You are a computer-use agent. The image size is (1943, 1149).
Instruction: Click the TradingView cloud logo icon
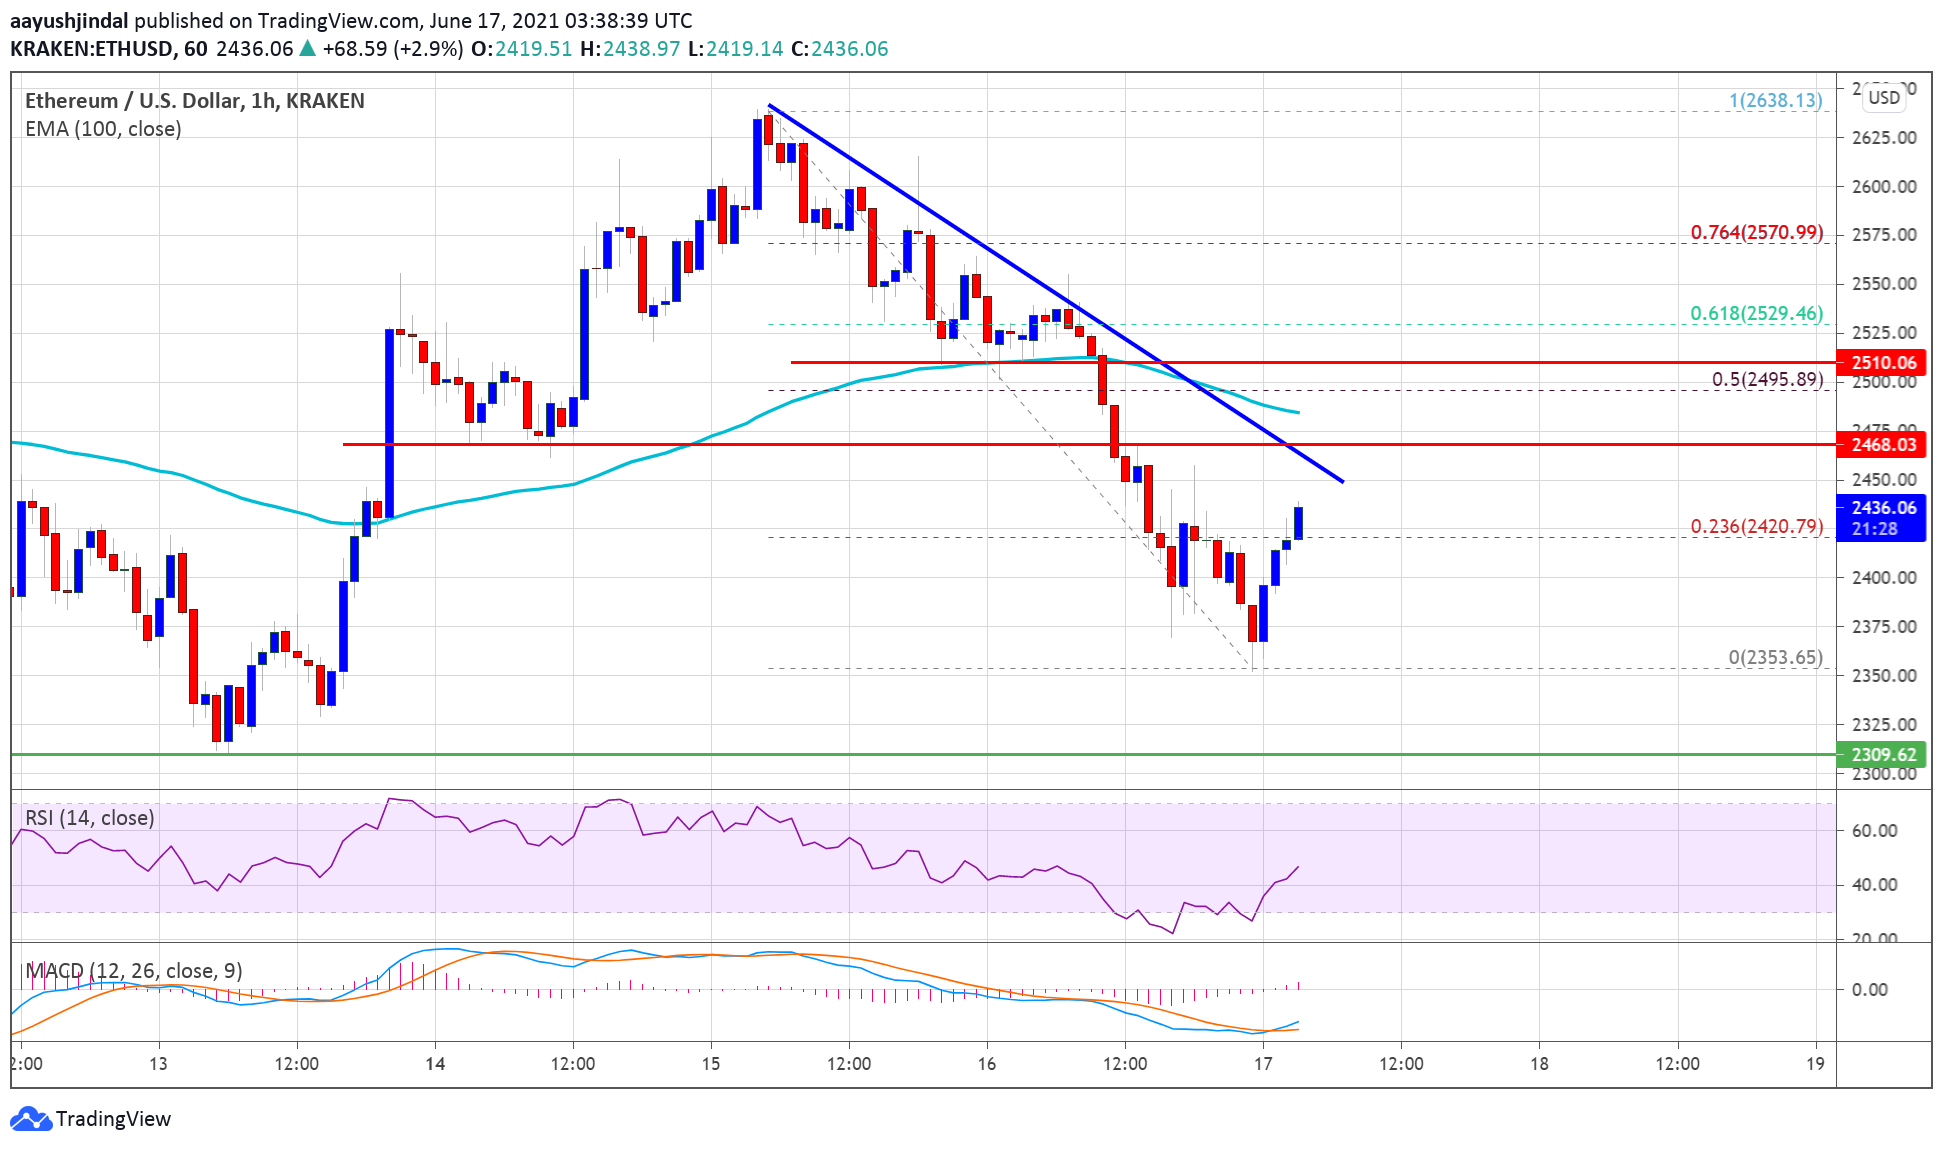click(30, 1118)
